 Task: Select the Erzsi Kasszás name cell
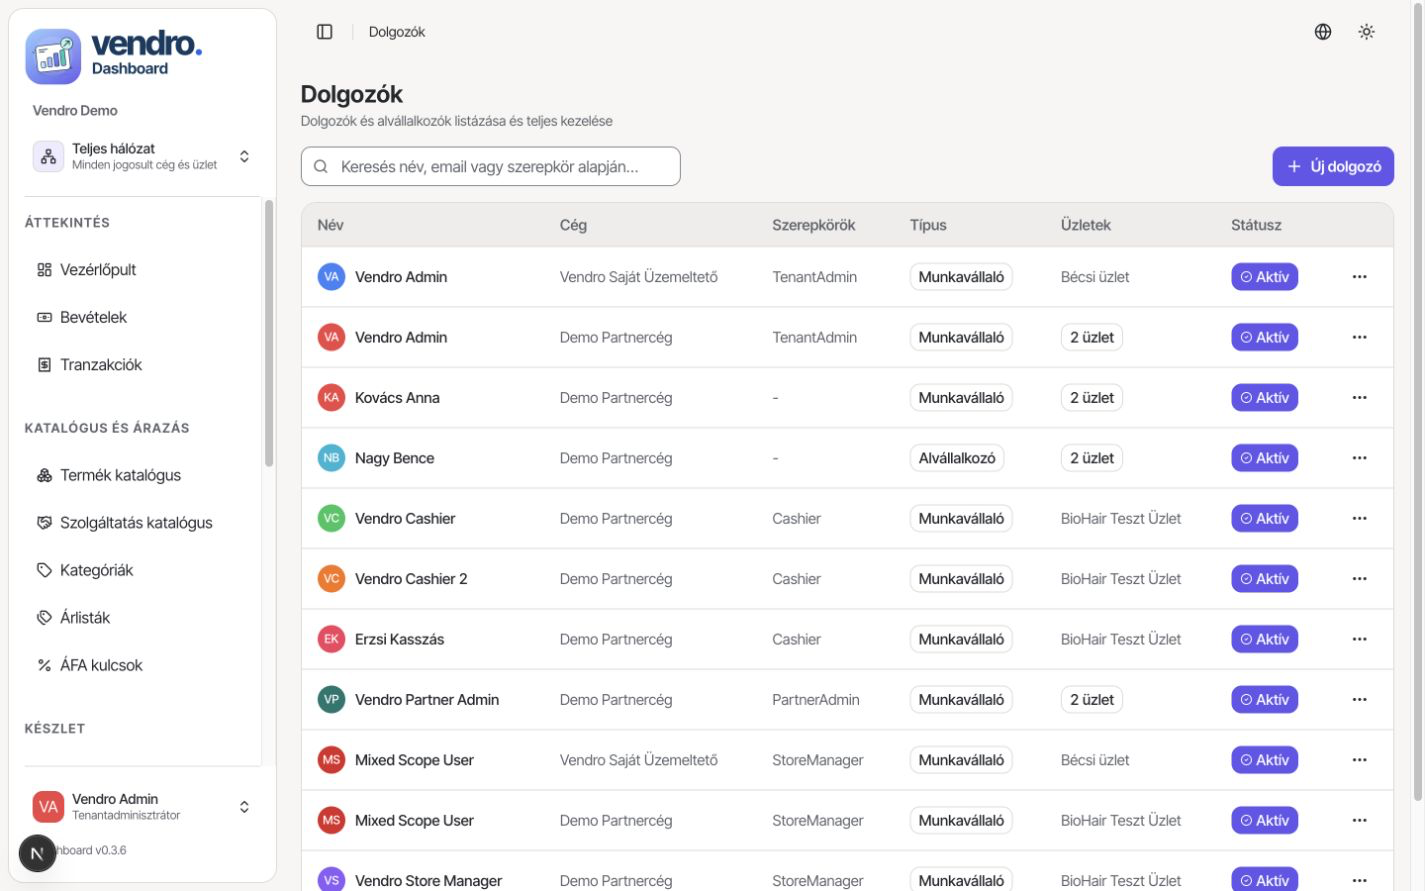click(x=399, y=639)
